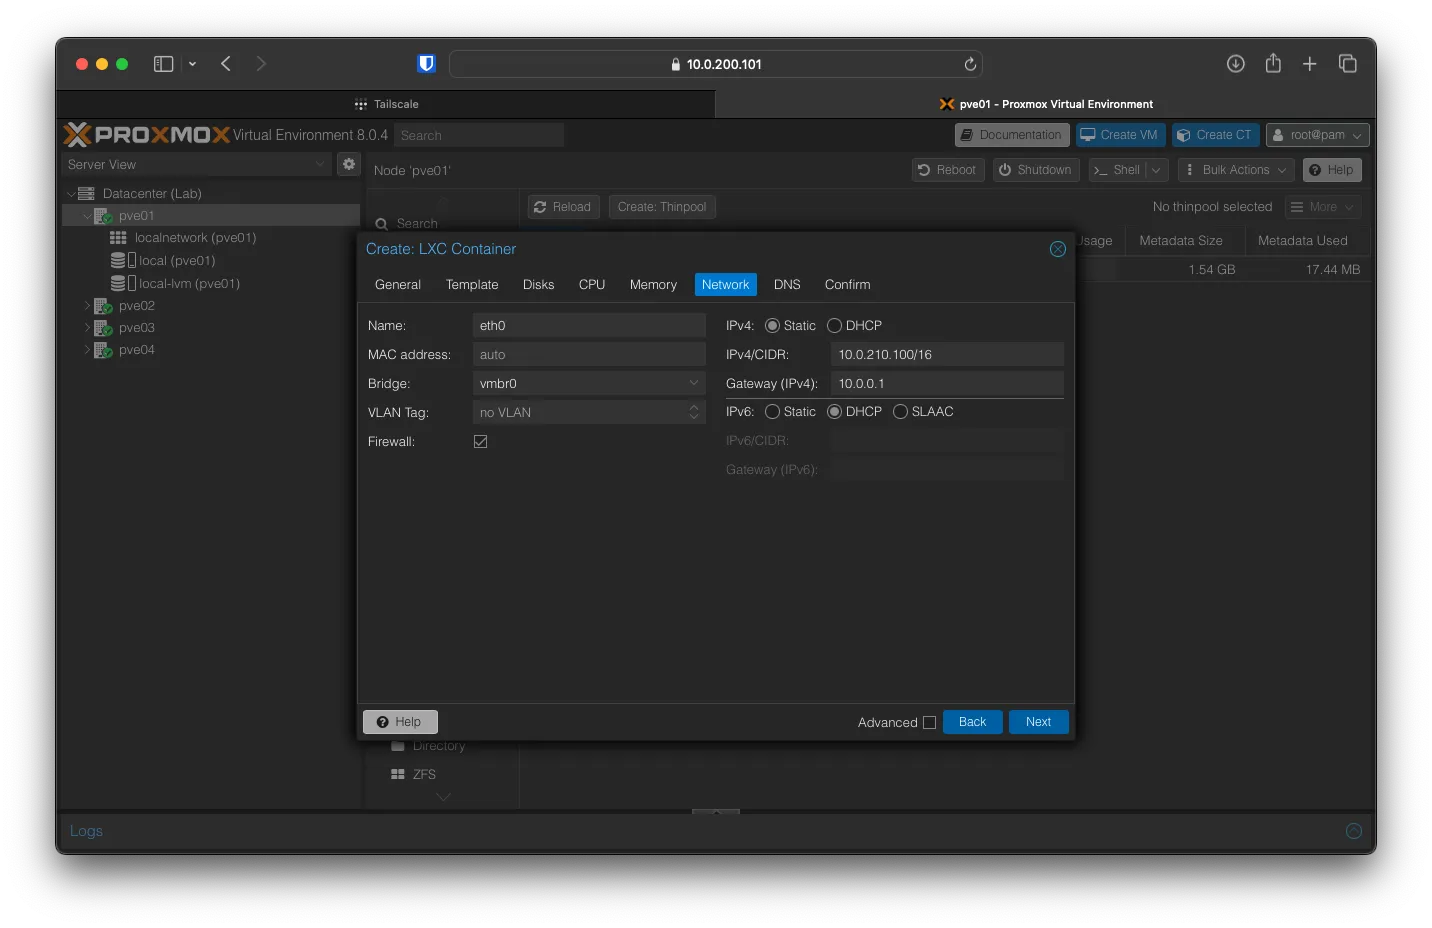Reload page via address bar reload icon
This screenshot has height=928, width=1432.
969,64
